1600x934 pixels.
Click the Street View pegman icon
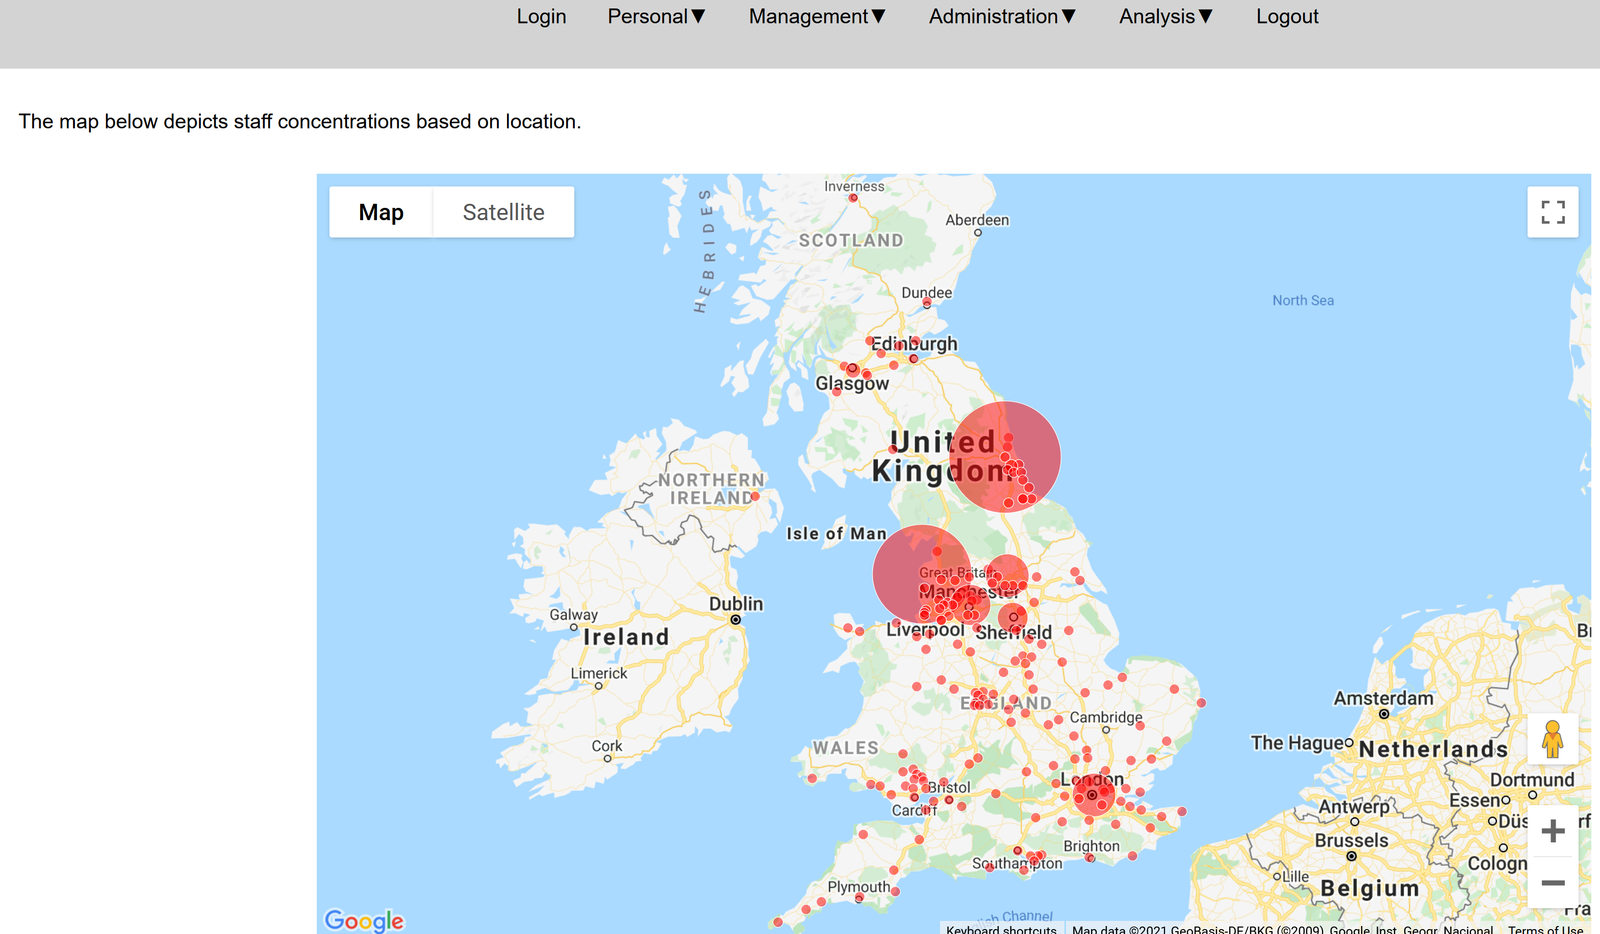[1552, 740]
